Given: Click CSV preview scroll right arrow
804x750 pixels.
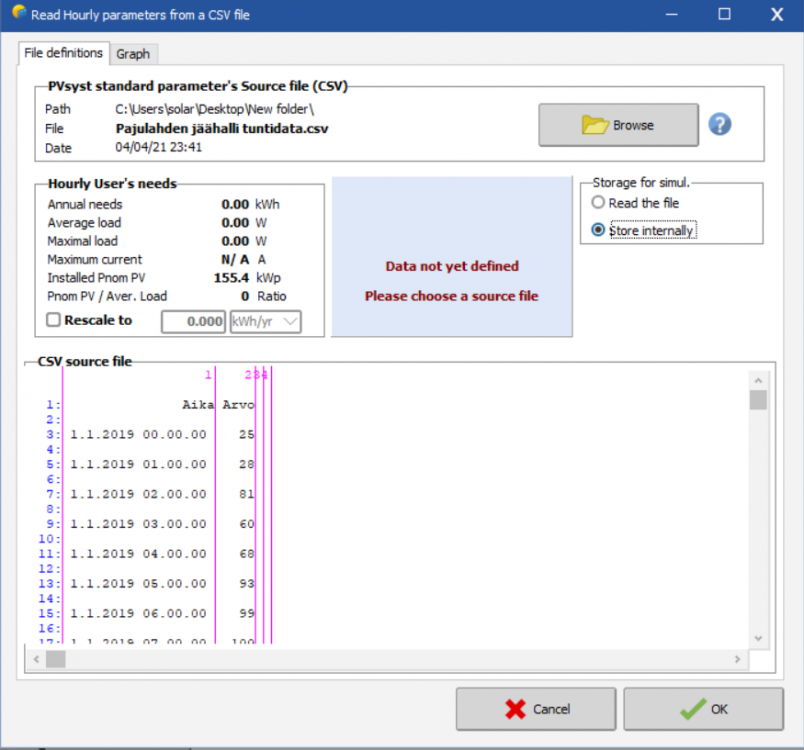Looking at the screenshot, I should 738,659.
